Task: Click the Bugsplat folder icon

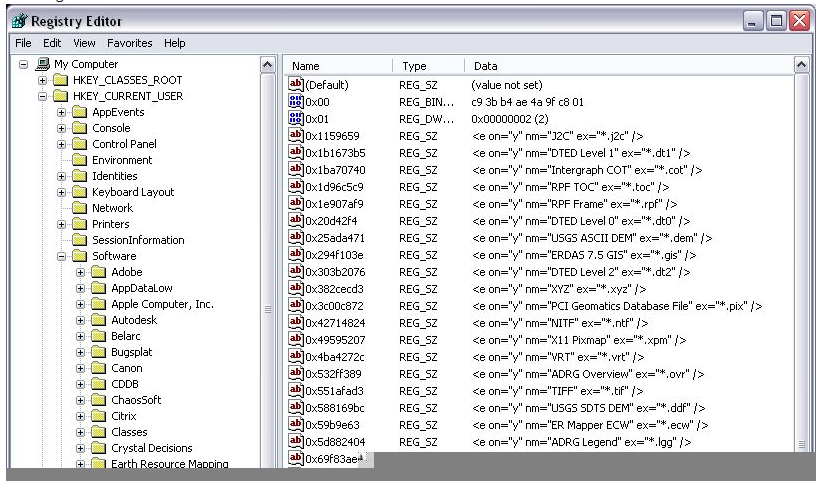Action: (98, 352)
